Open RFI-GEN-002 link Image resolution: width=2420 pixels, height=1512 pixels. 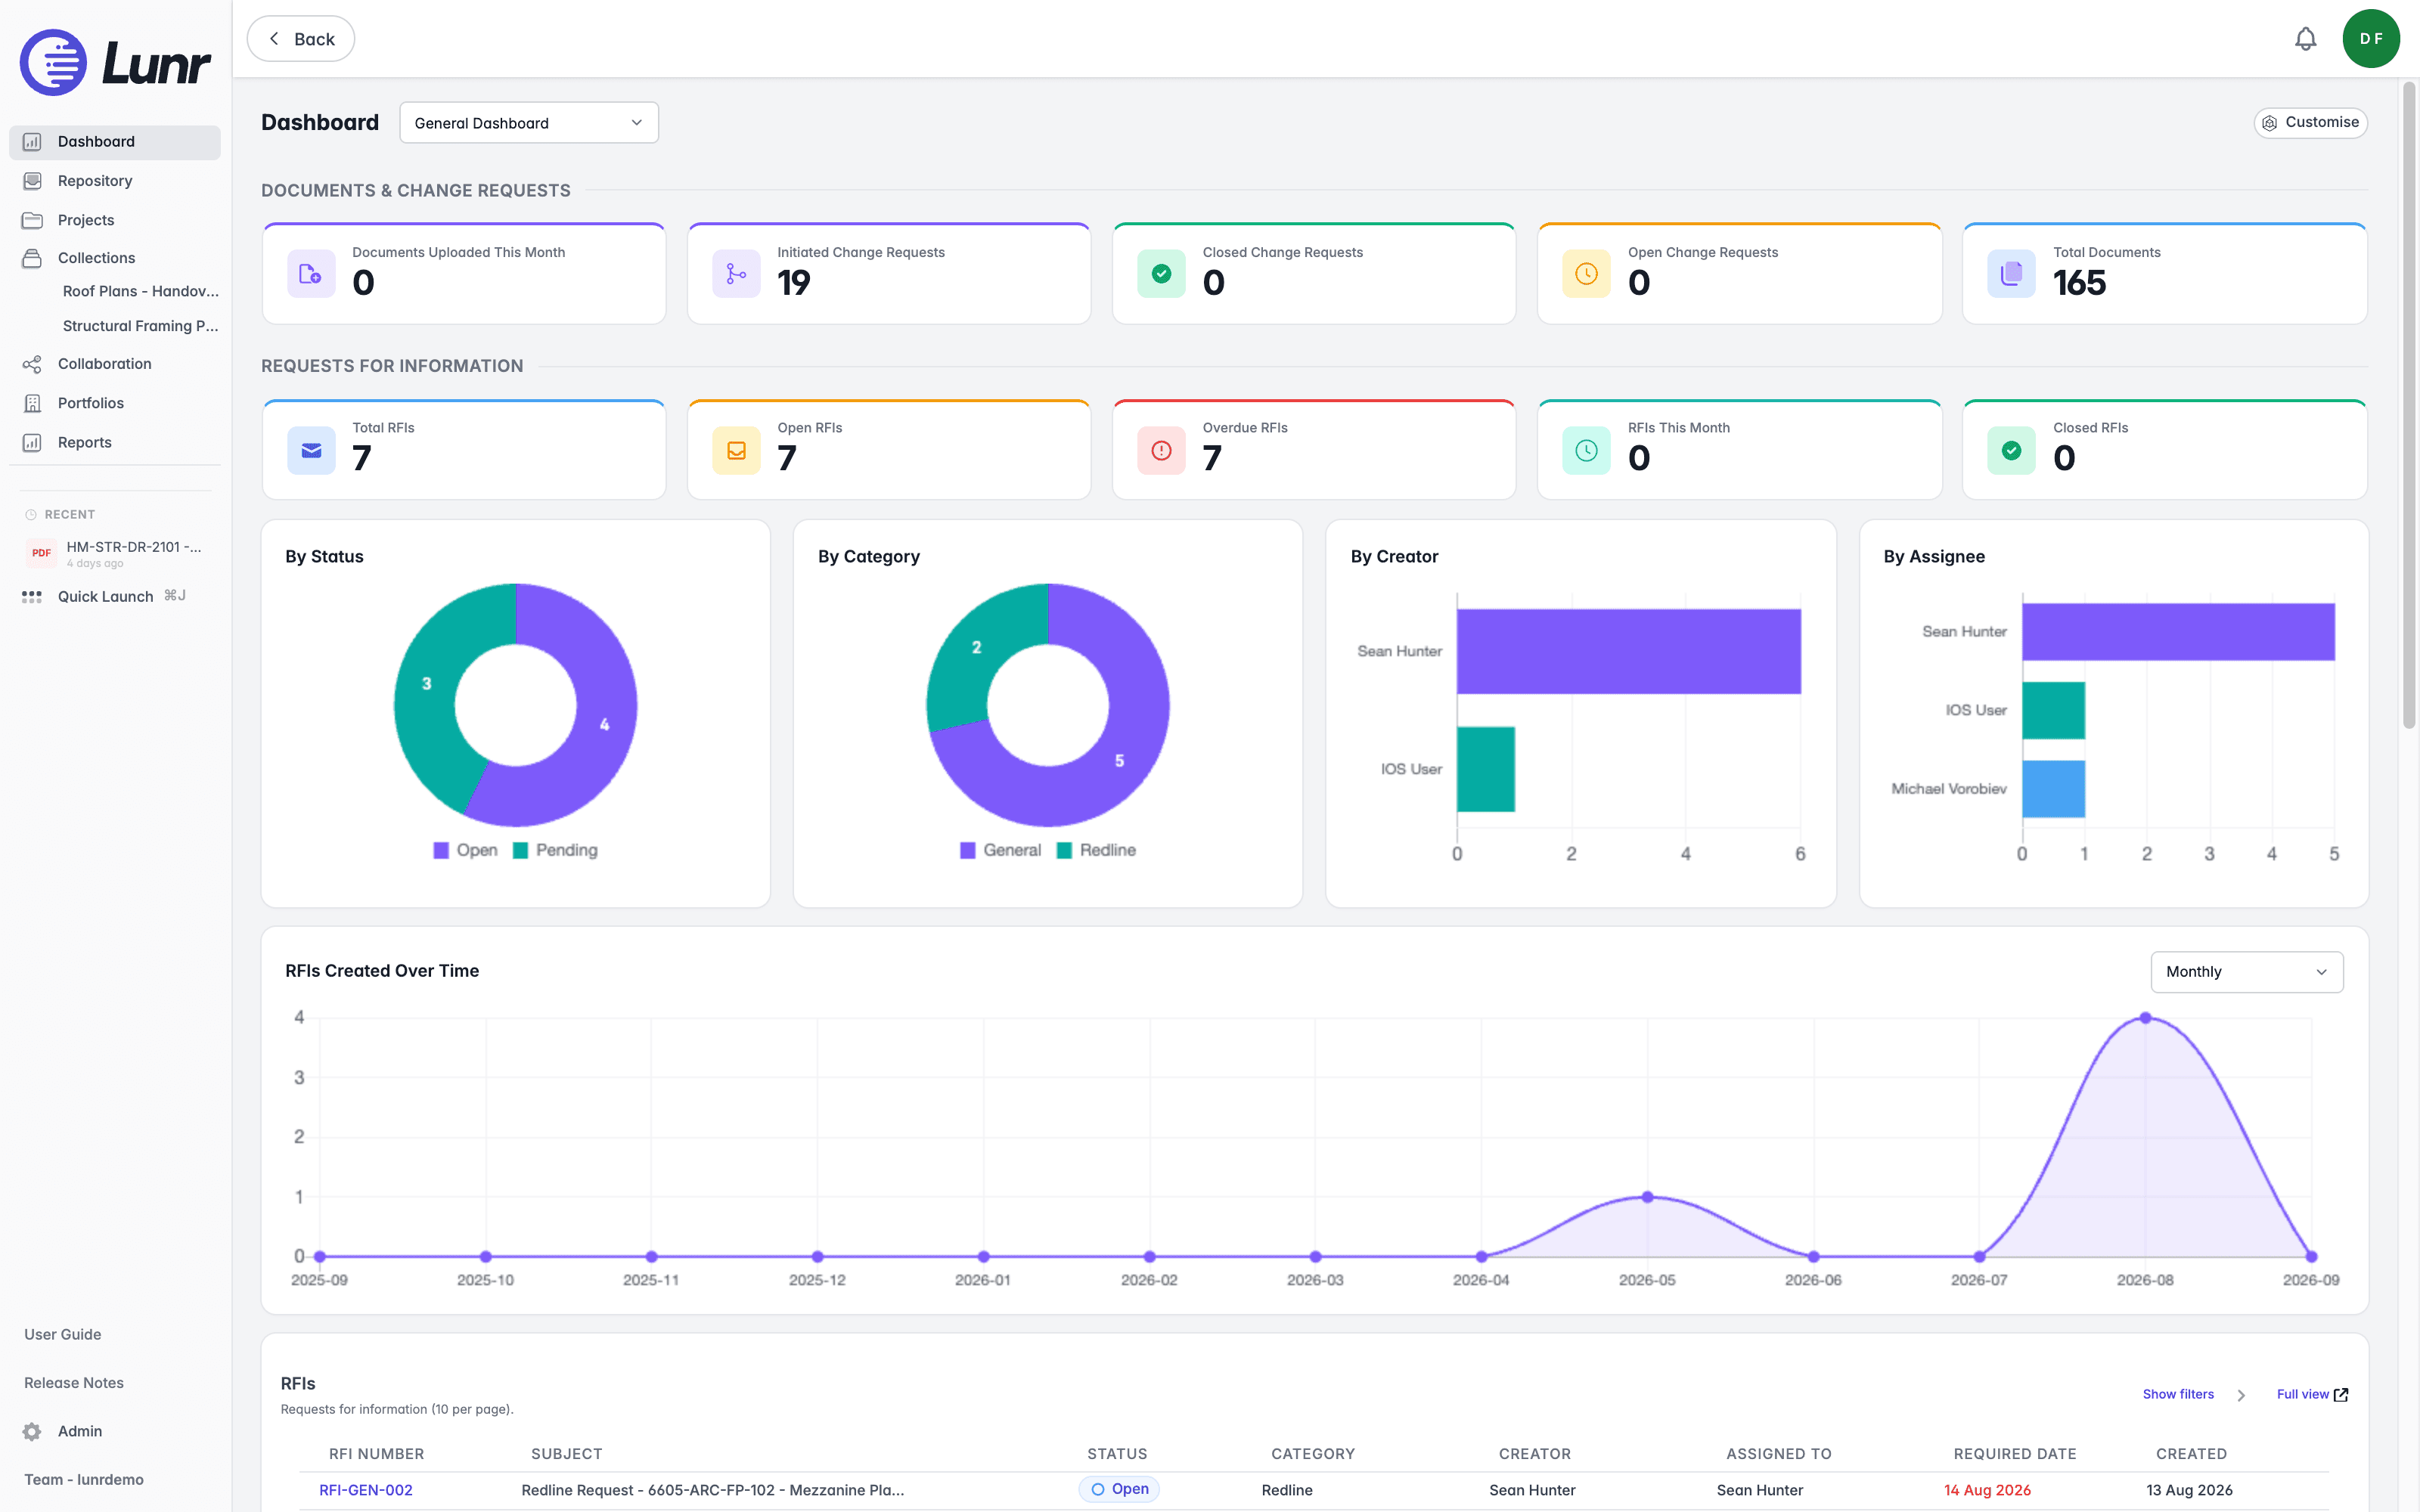tap(366, 1490)
